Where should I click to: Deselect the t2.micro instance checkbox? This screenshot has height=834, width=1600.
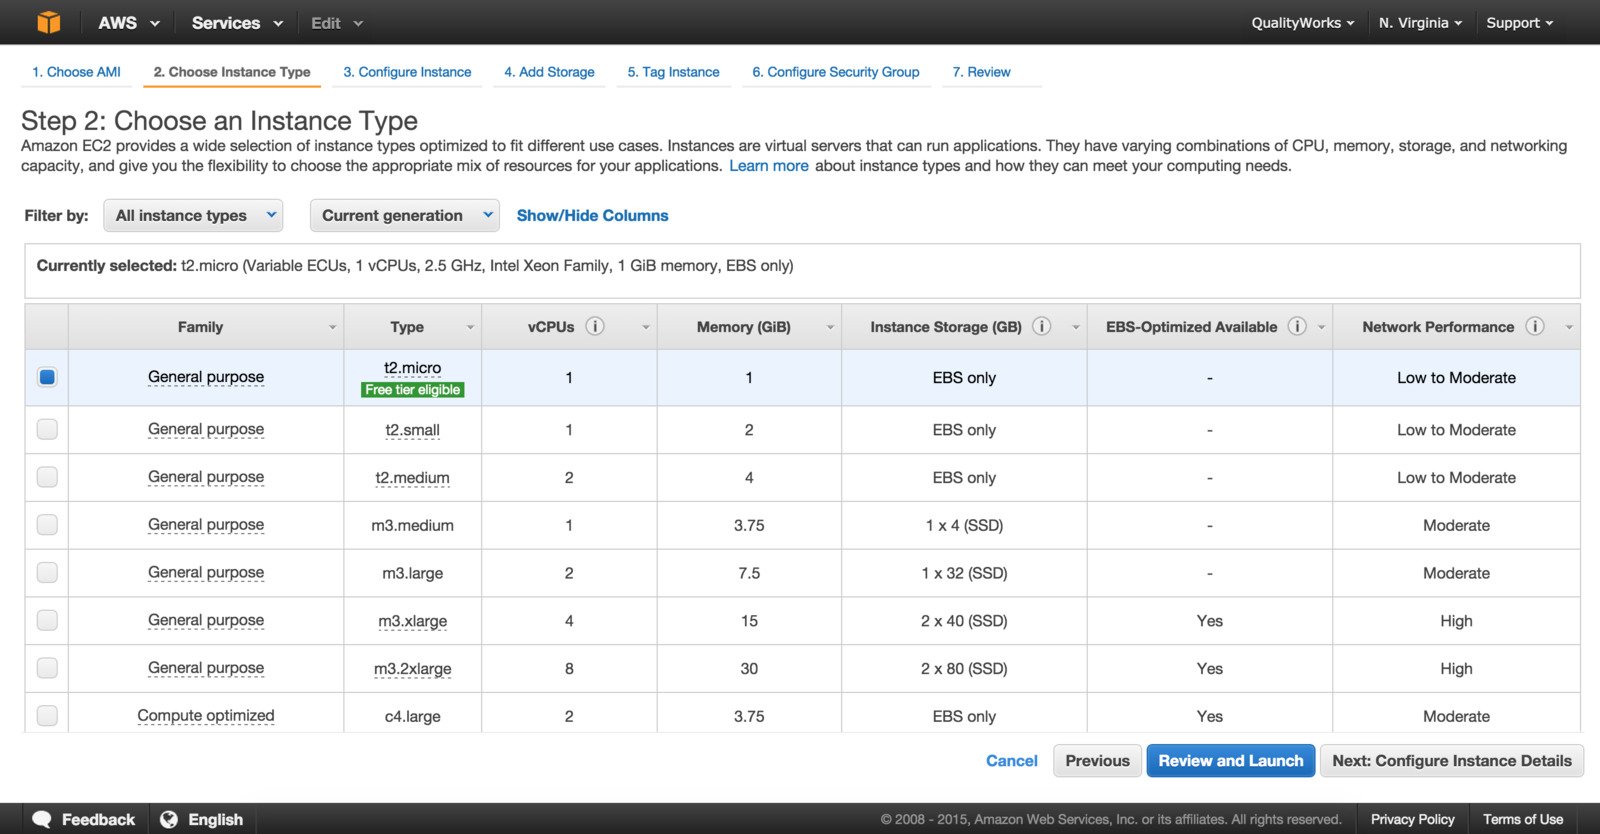[47, 377]
